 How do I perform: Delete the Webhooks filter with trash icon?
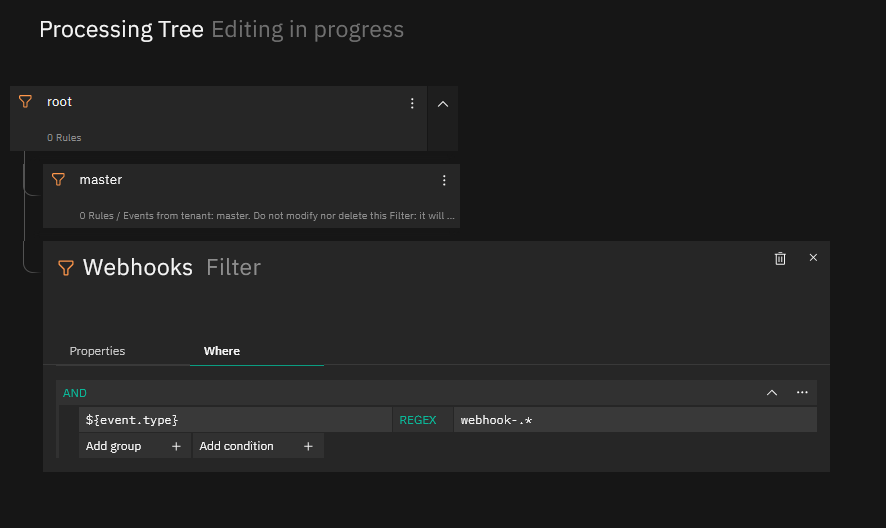780,258
